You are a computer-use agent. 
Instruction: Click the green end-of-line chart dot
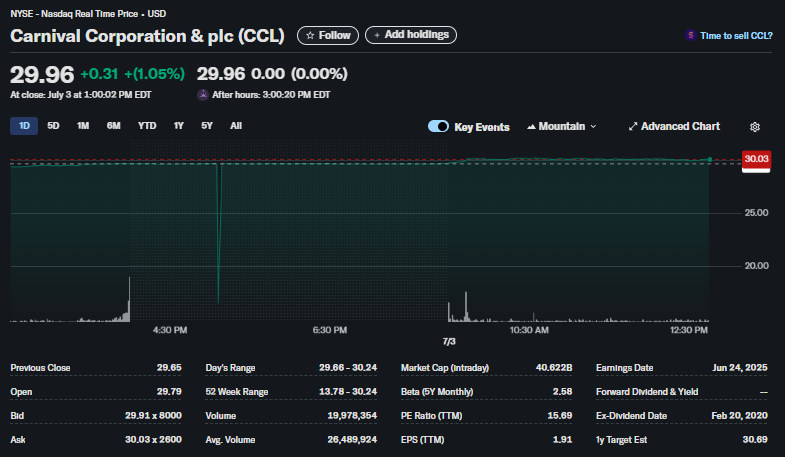pyautogui.click(x=709, y=160)
